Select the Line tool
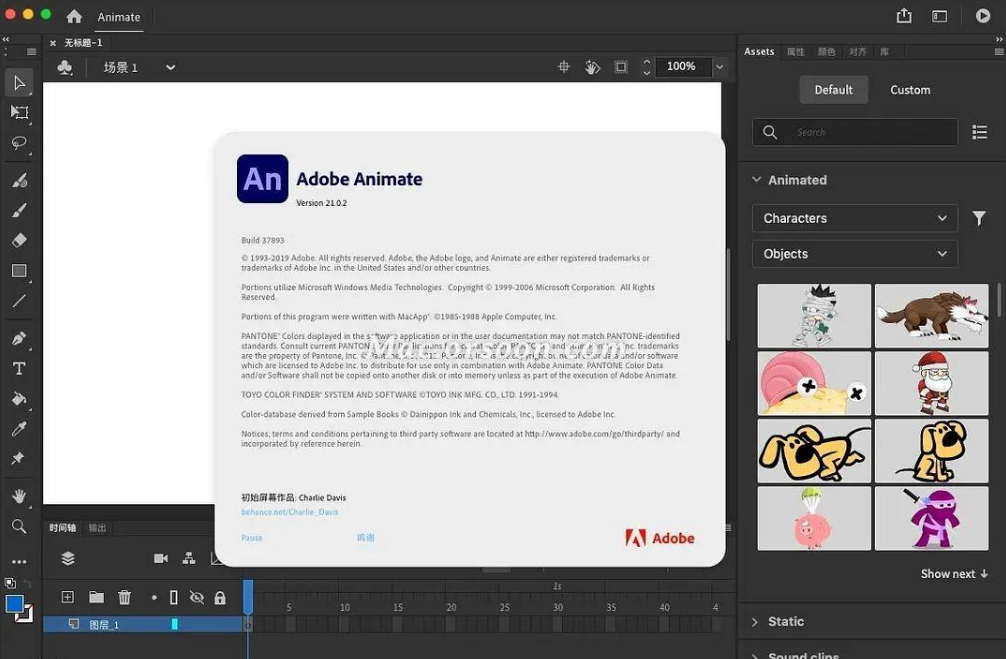Viewport: 1006px width, 659px height. [x=19, y=300]
